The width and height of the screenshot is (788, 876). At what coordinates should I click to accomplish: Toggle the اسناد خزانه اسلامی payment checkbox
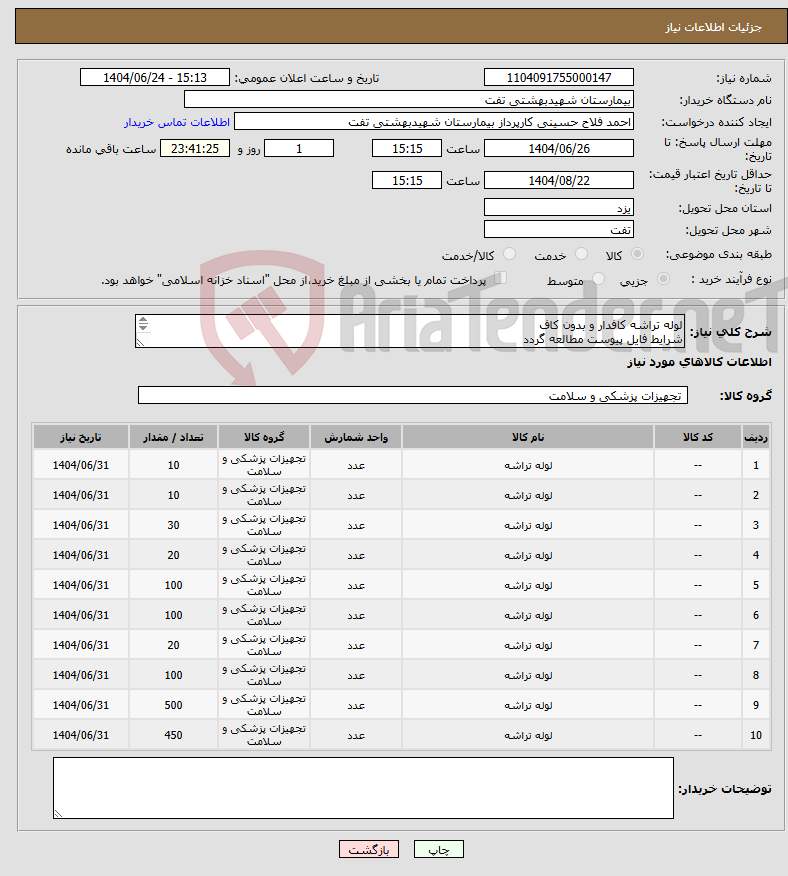point(501,278)
